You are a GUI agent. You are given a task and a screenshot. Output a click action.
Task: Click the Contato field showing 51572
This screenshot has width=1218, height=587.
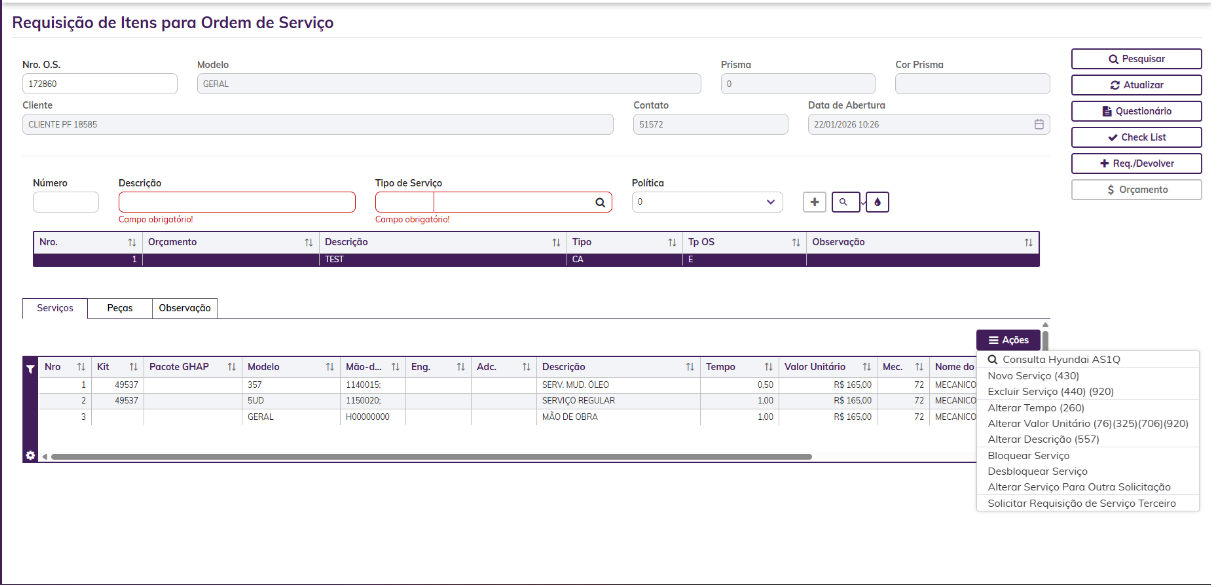(712, 124)
